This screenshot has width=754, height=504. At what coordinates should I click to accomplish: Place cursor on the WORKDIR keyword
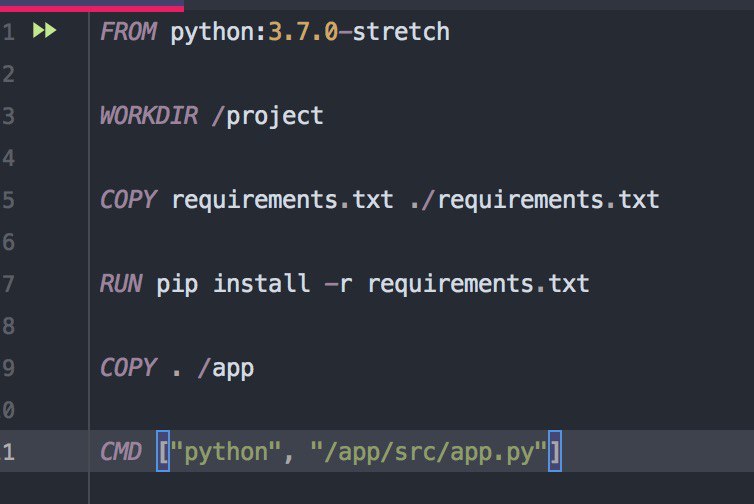(149, 116)
